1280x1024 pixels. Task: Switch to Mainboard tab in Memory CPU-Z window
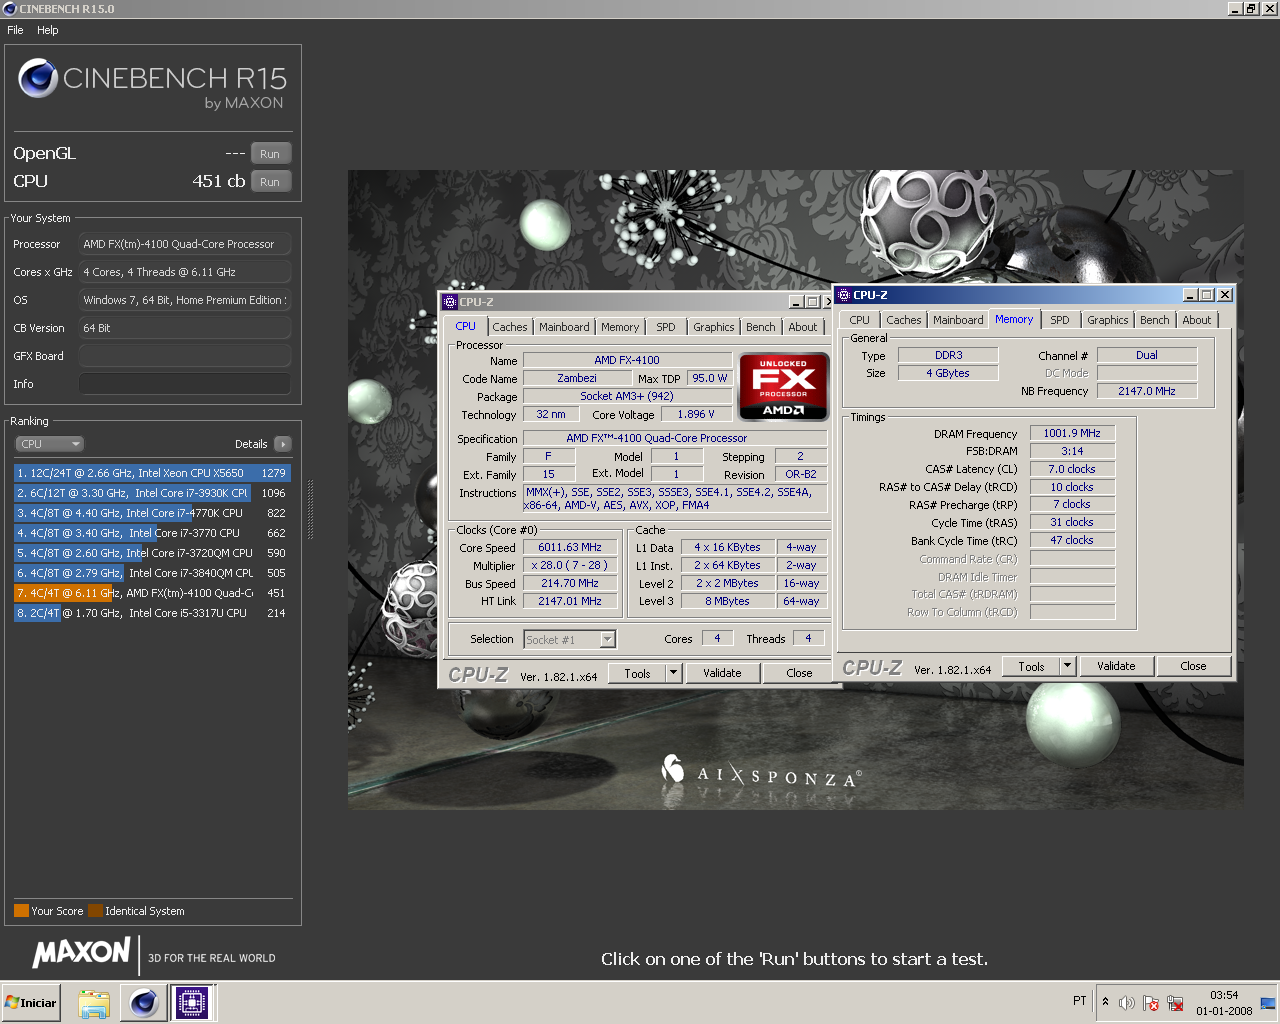(958, 320)
